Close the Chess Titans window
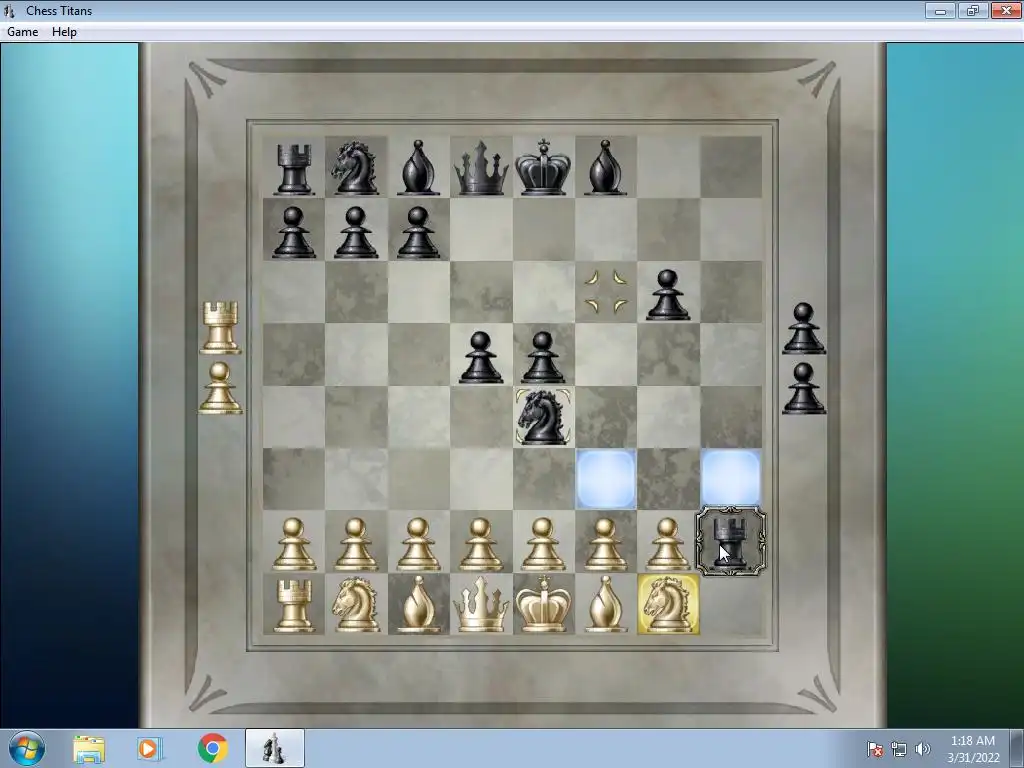Screen dimensions: 1024x768 tap(1006, 10)
